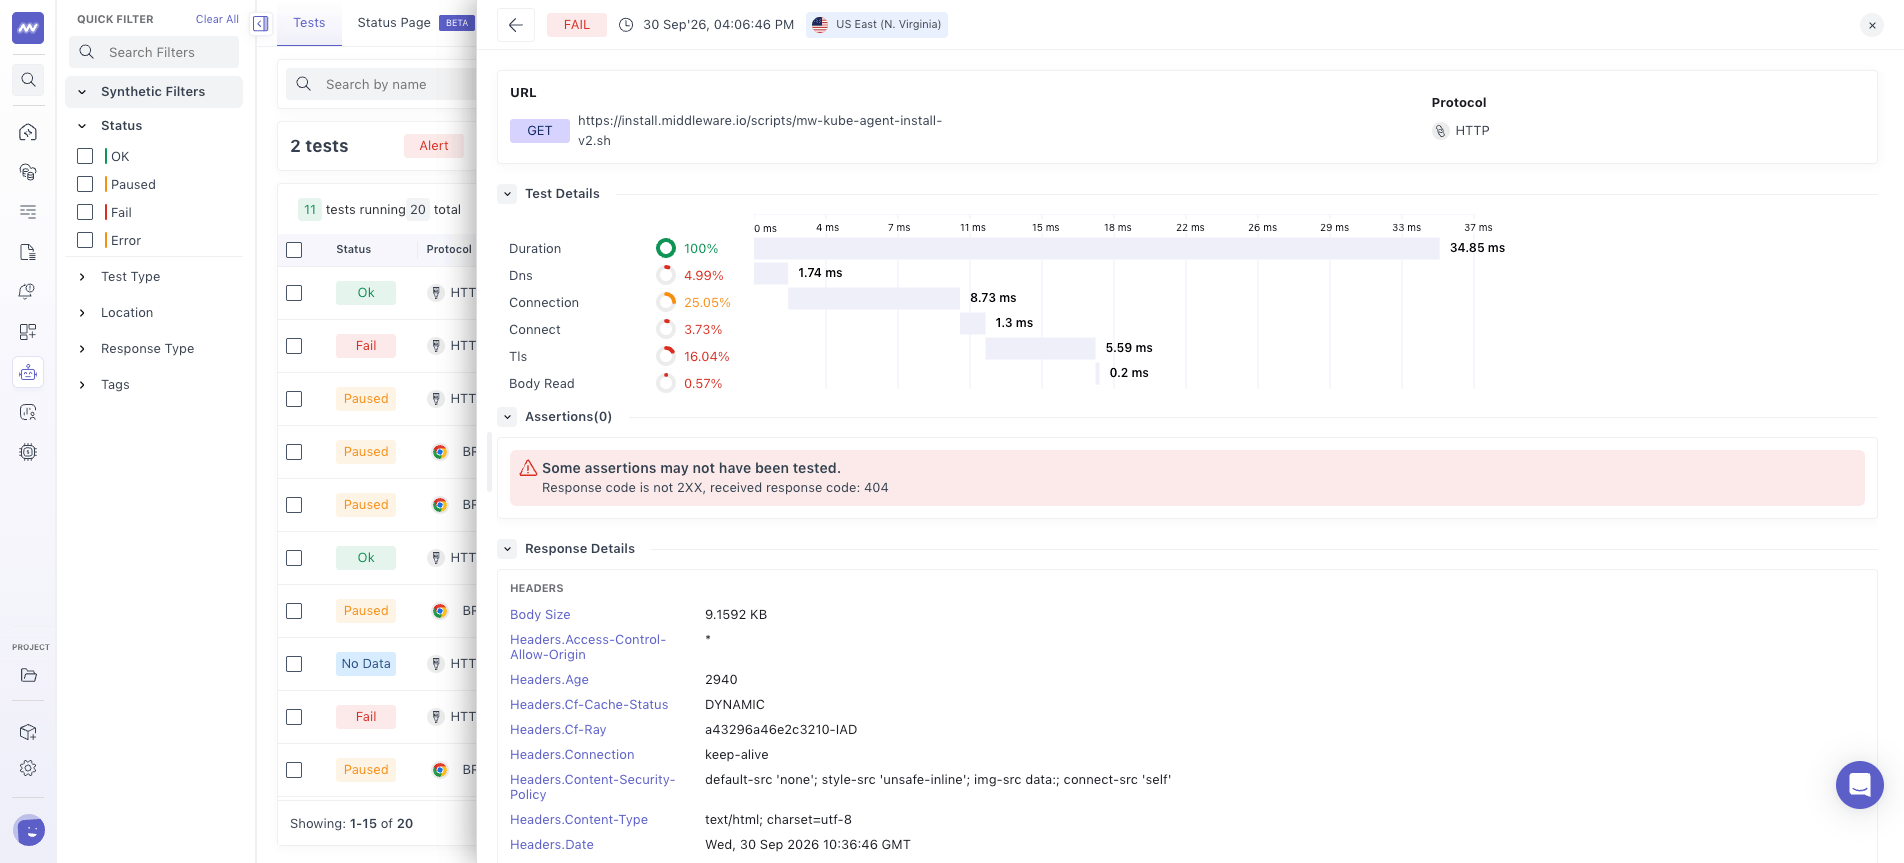This screenshot has height=863, width=1904.
Task: Expand the Tags filter
Action: [x=82, y=385]
